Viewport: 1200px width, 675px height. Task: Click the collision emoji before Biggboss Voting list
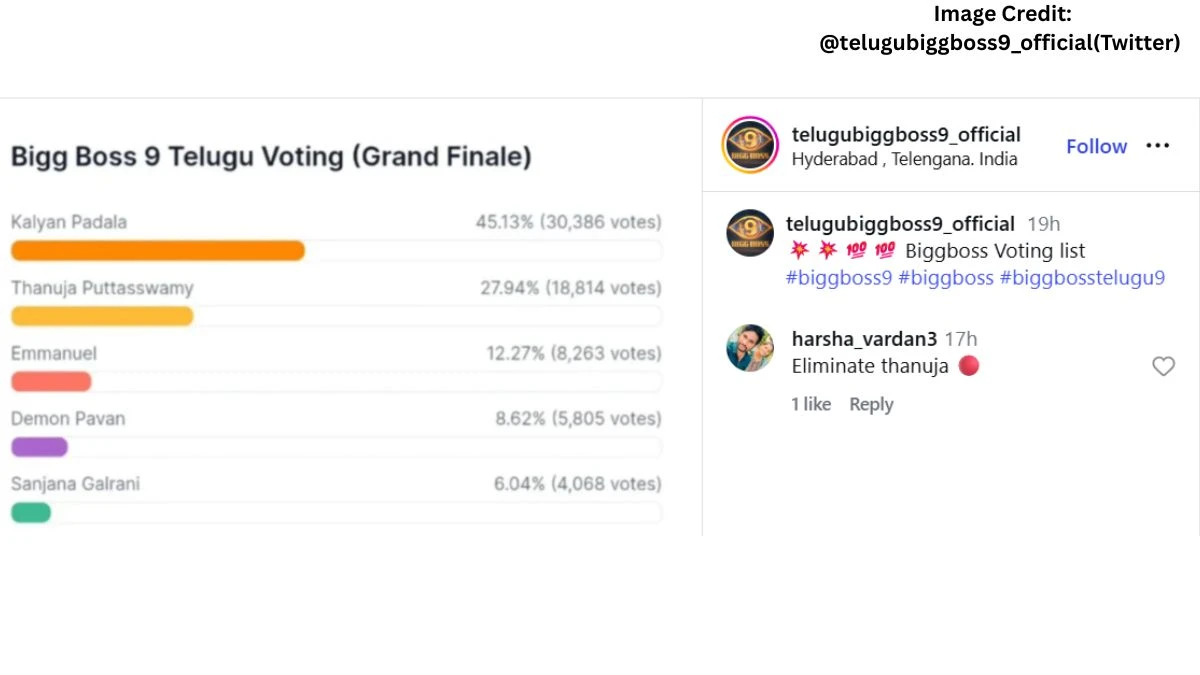pos(801,251)
